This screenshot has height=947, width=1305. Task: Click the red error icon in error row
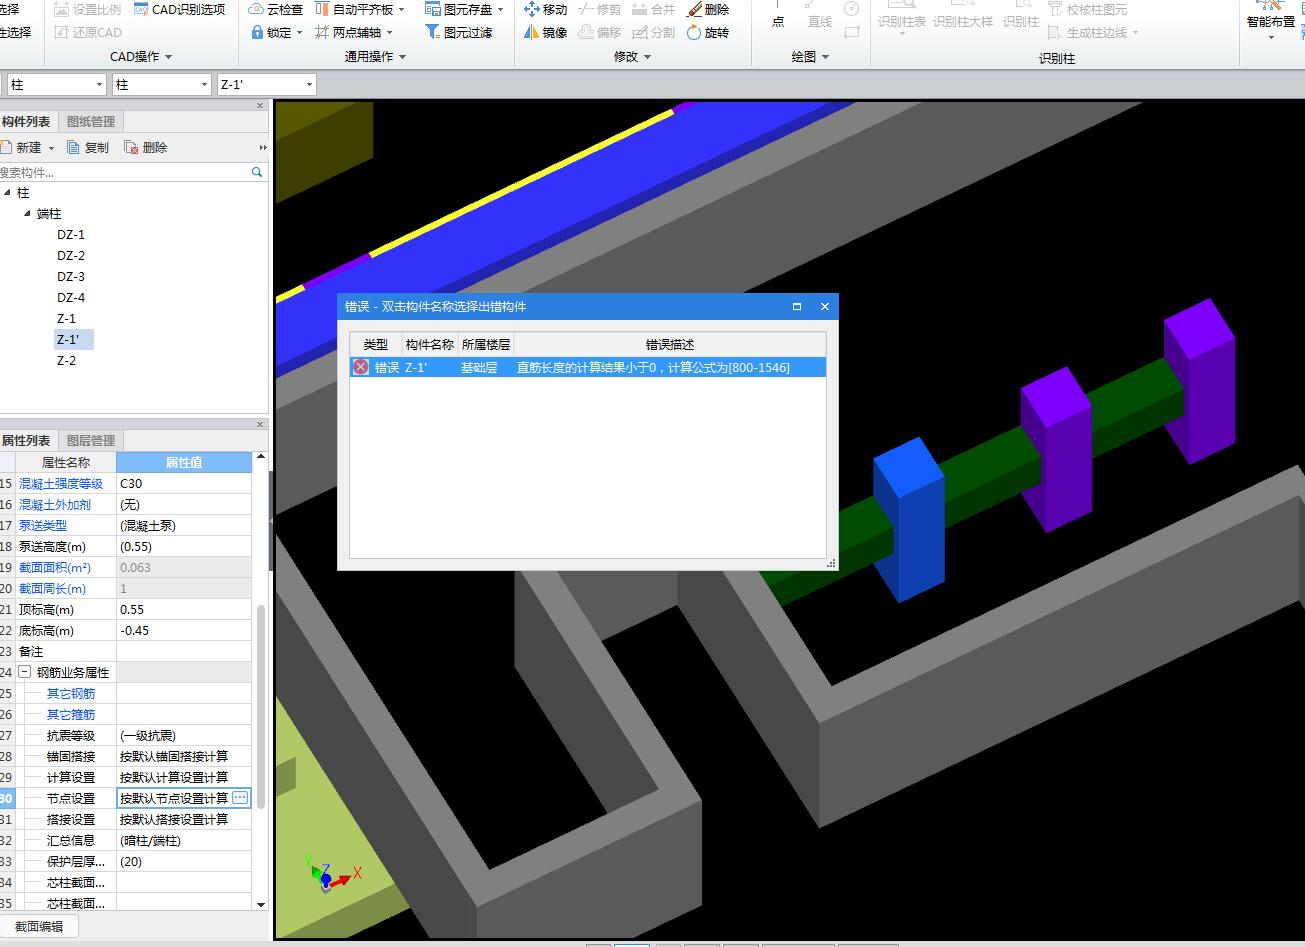pos(361,367)
